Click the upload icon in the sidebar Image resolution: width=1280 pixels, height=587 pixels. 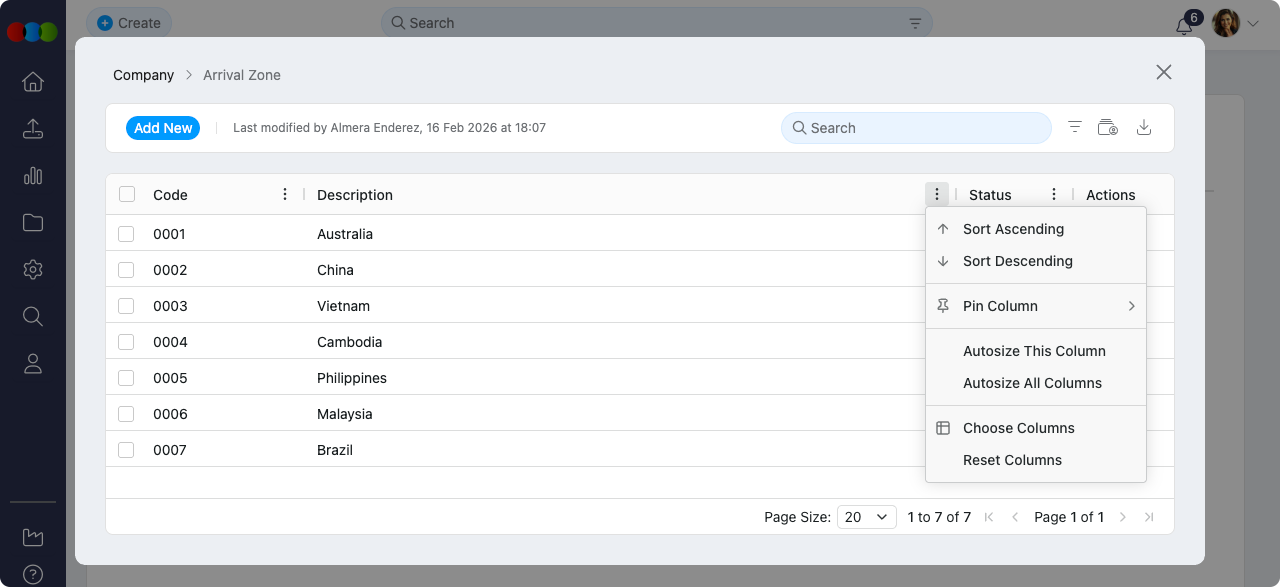pos(33,129)
